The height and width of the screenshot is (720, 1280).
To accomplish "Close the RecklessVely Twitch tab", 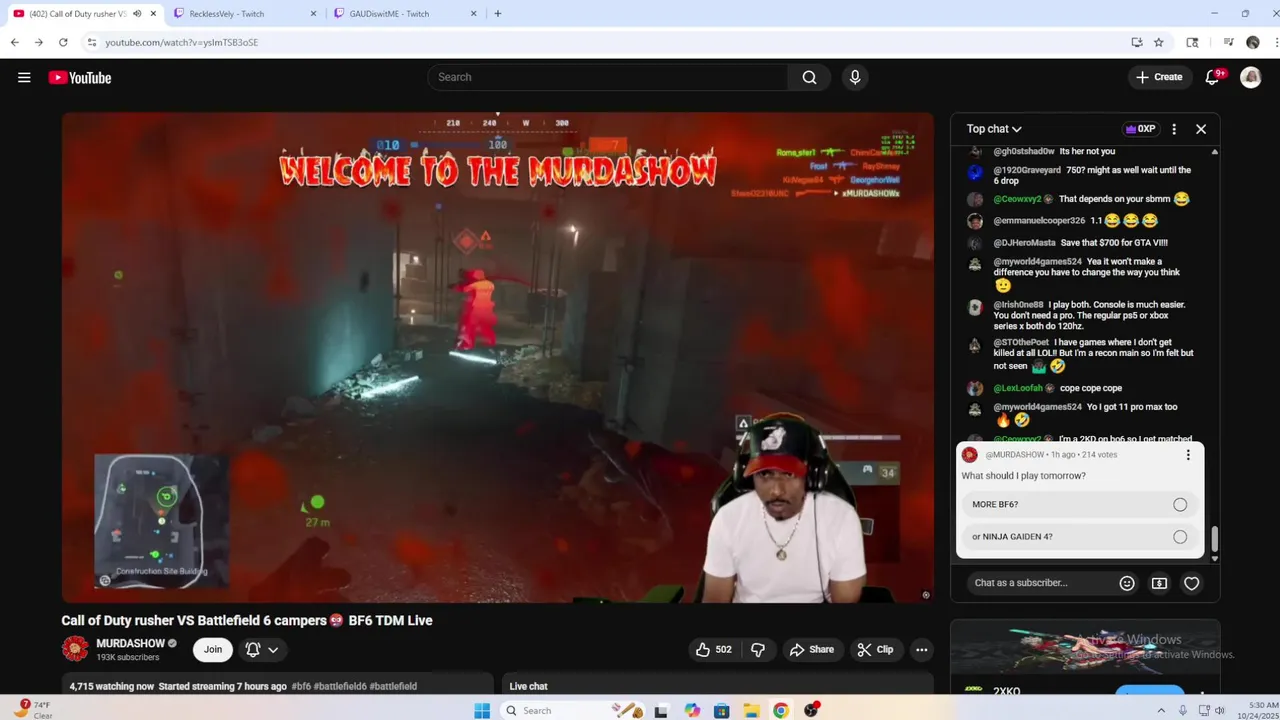I will point(313,14).
